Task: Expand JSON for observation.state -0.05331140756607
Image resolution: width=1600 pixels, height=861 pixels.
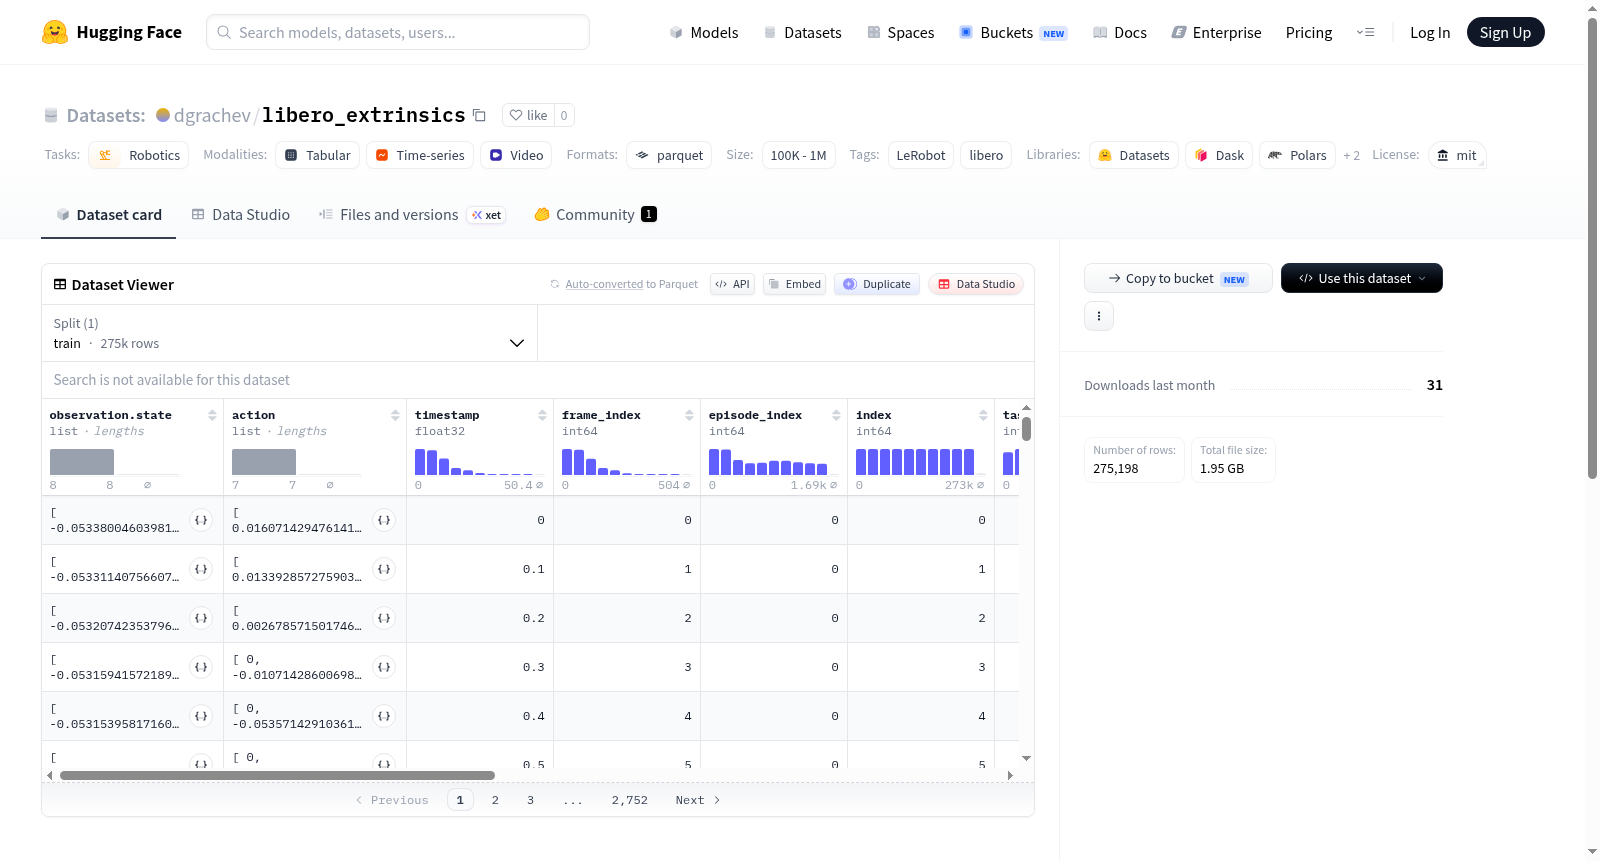Action: pyautogui.click(x=201, y=569)
